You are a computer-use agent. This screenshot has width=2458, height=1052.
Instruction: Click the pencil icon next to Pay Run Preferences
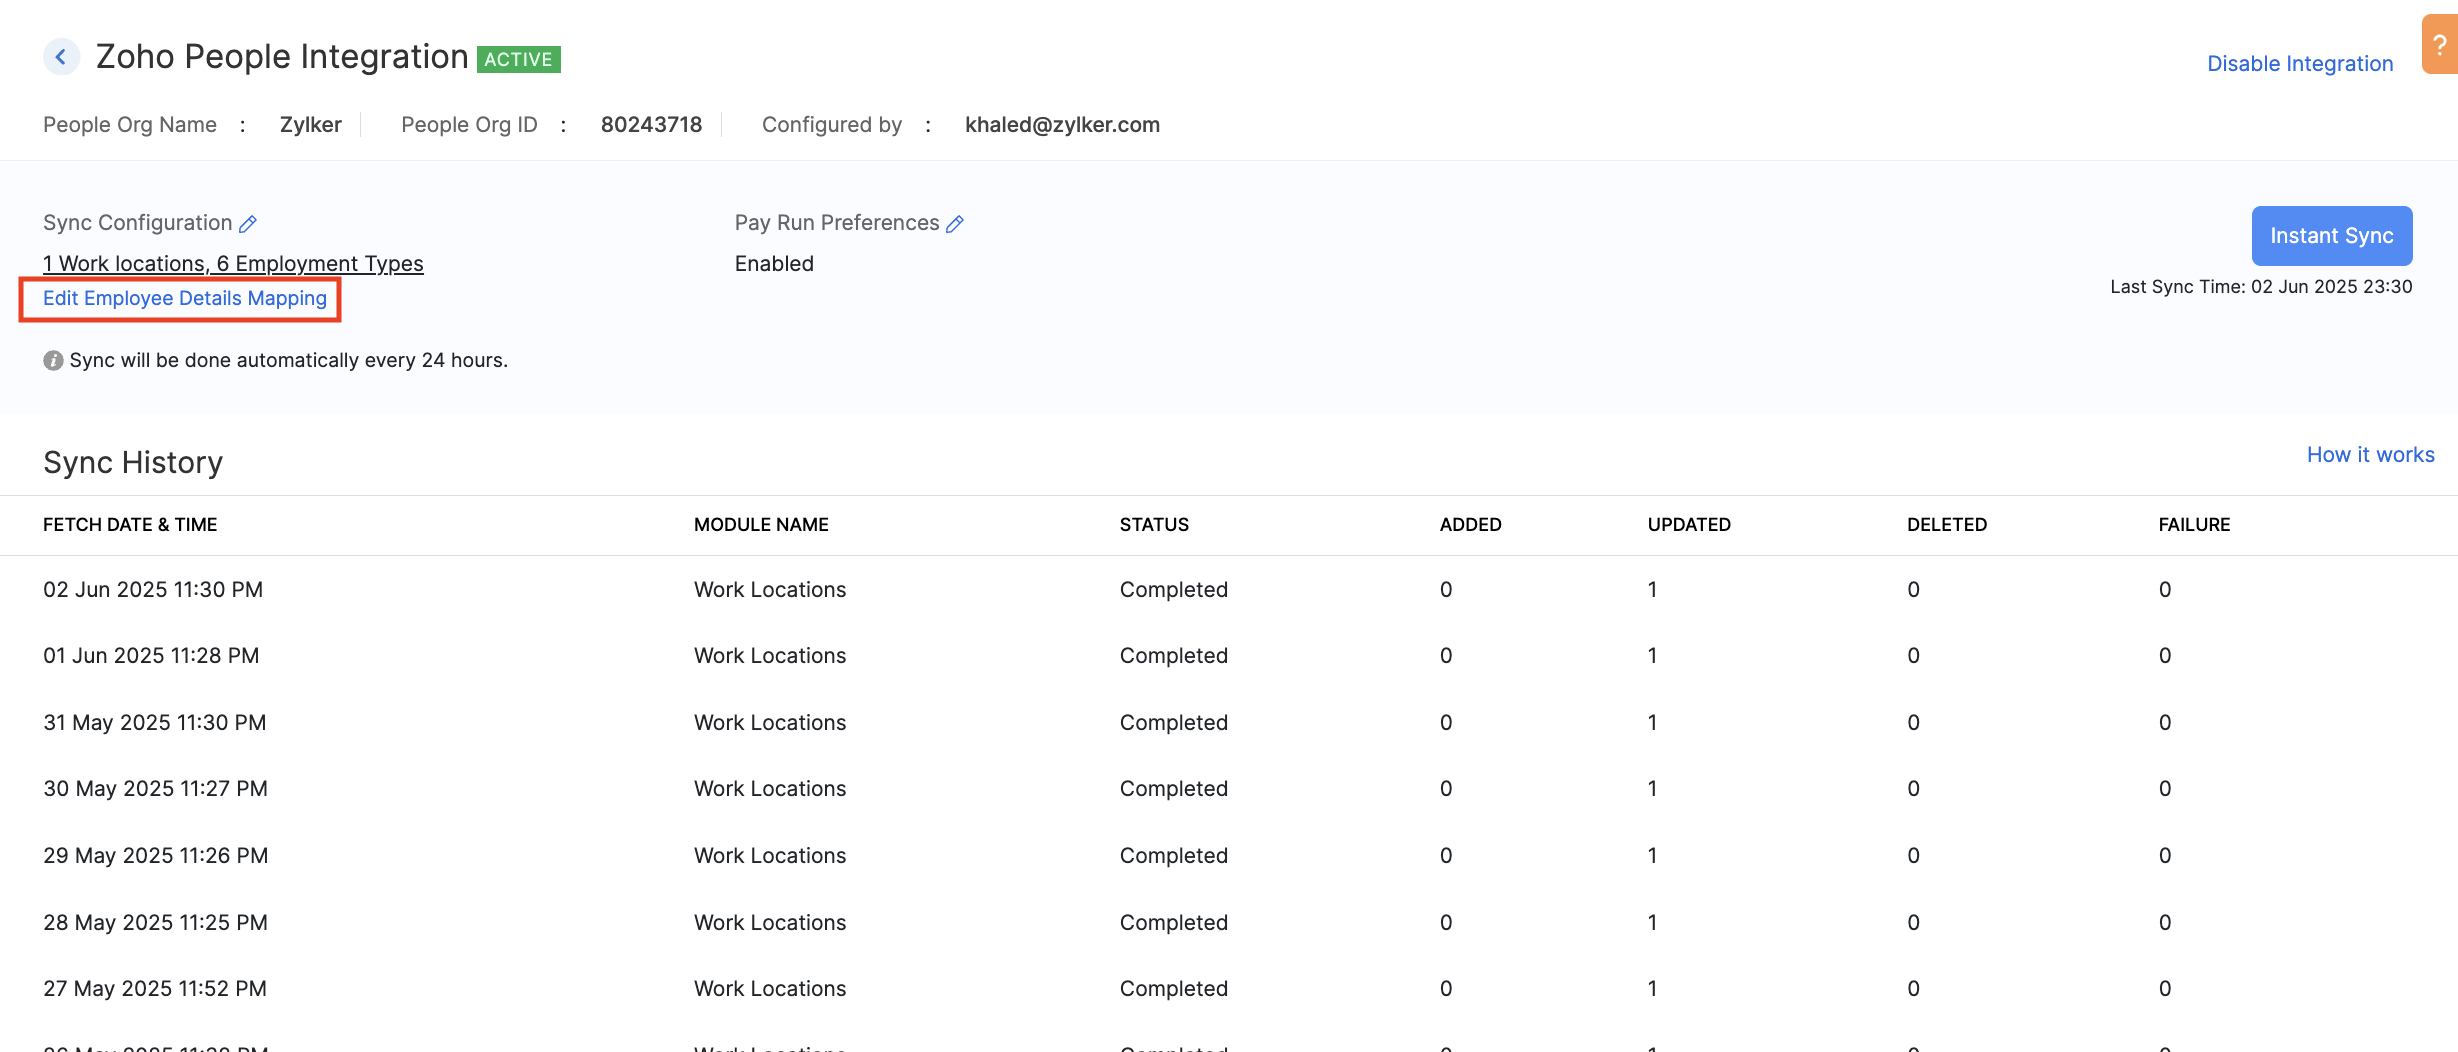coord(955,224)
